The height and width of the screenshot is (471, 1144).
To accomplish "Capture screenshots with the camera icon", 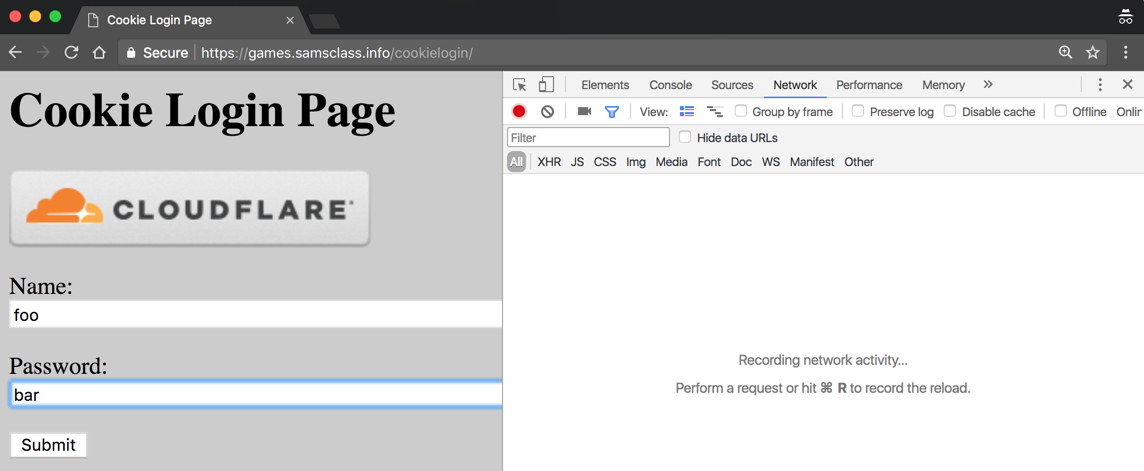I will [584, 112].
